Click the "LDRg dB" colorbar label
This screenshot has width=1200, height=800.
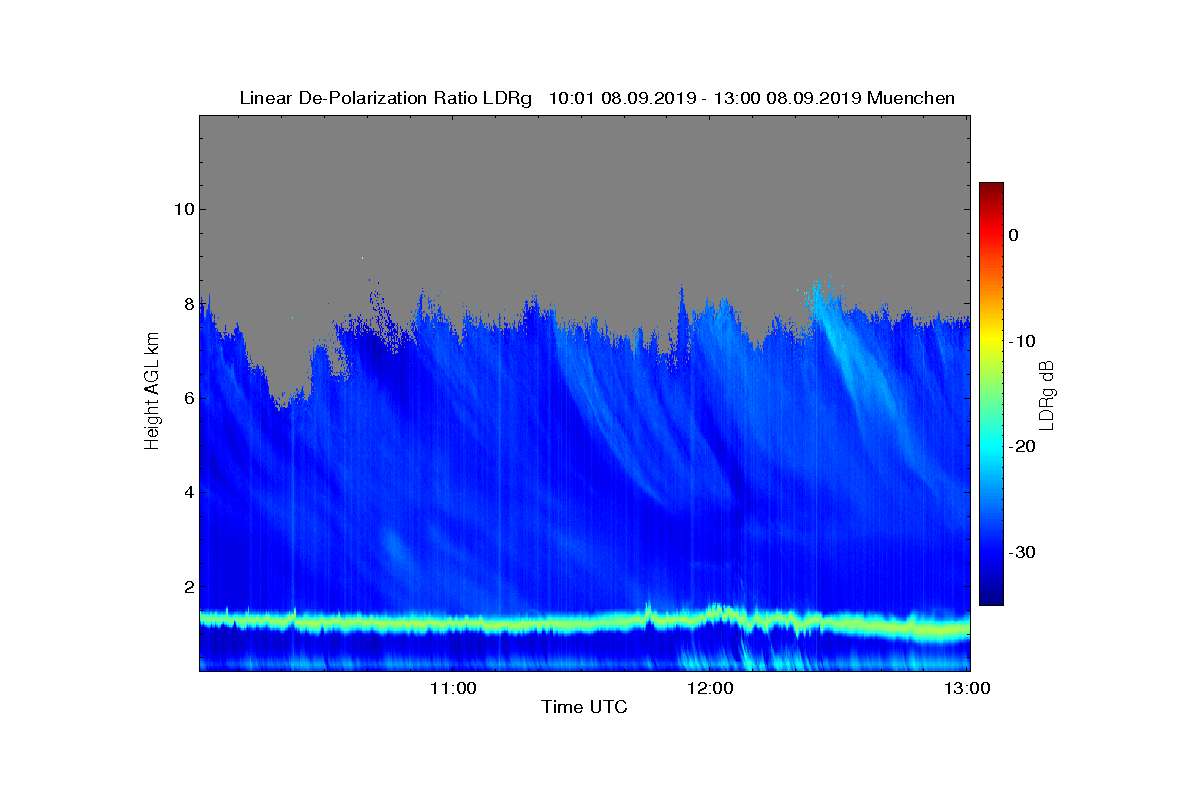[1046, 393]
